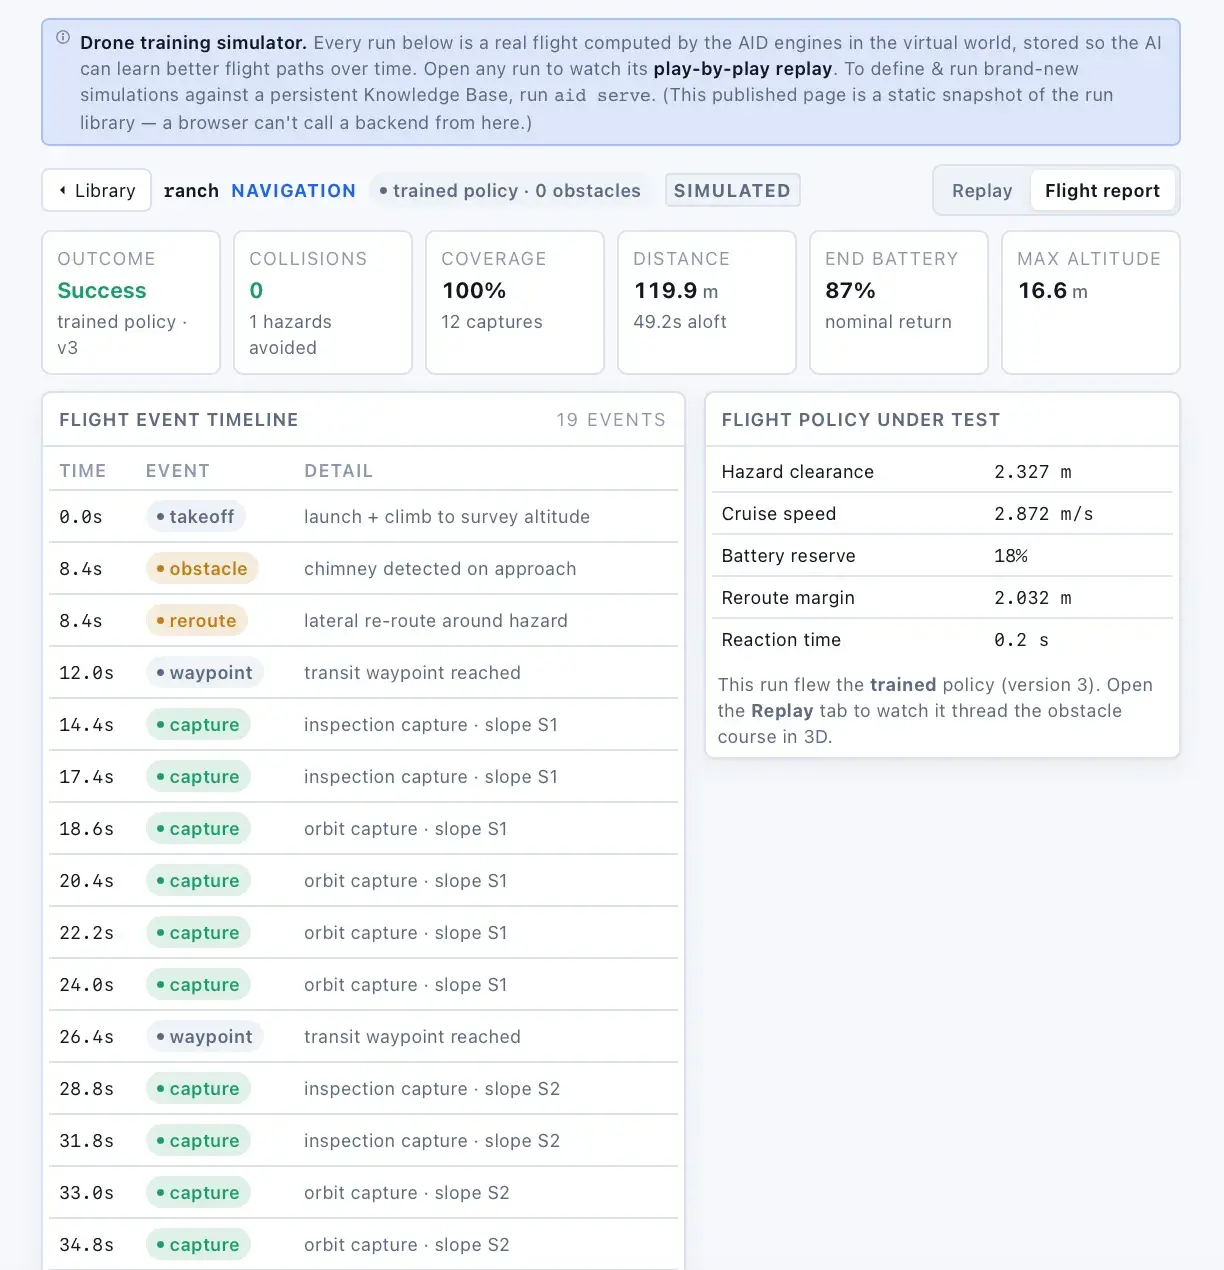Click the reroute event tag

(x=197, y=620)
